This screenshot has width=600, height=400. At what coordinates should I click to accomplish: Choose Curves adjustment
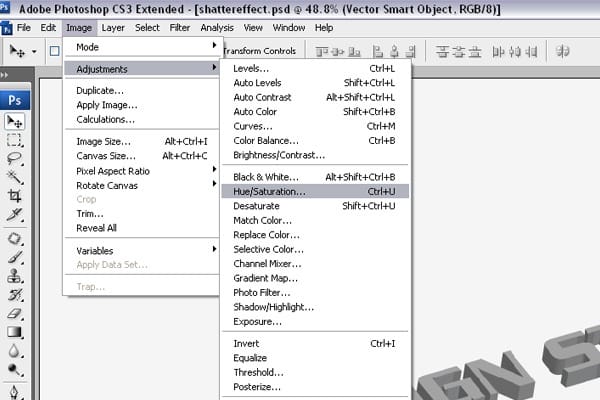[315, 126]
